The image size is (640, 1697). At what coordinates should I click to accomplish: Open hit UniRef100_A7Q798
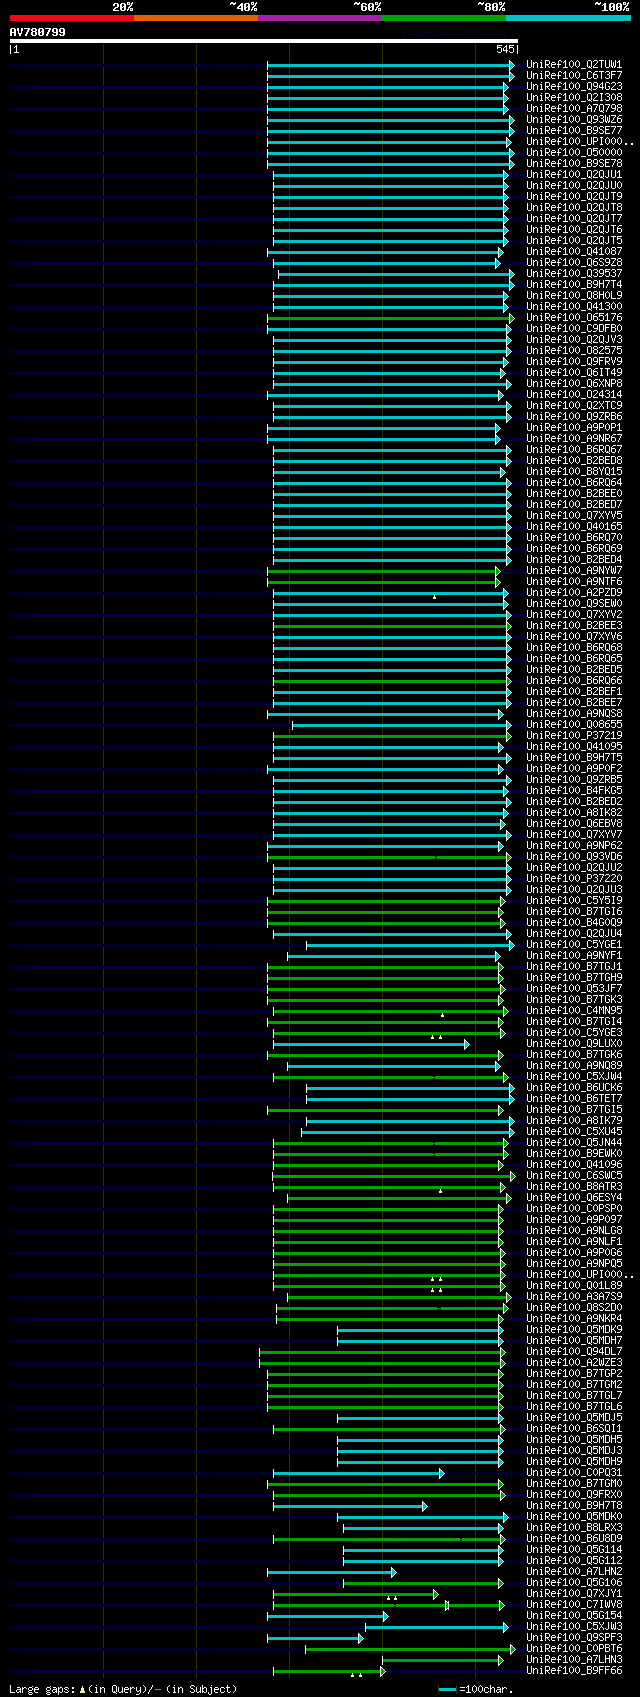pos(574,108)
